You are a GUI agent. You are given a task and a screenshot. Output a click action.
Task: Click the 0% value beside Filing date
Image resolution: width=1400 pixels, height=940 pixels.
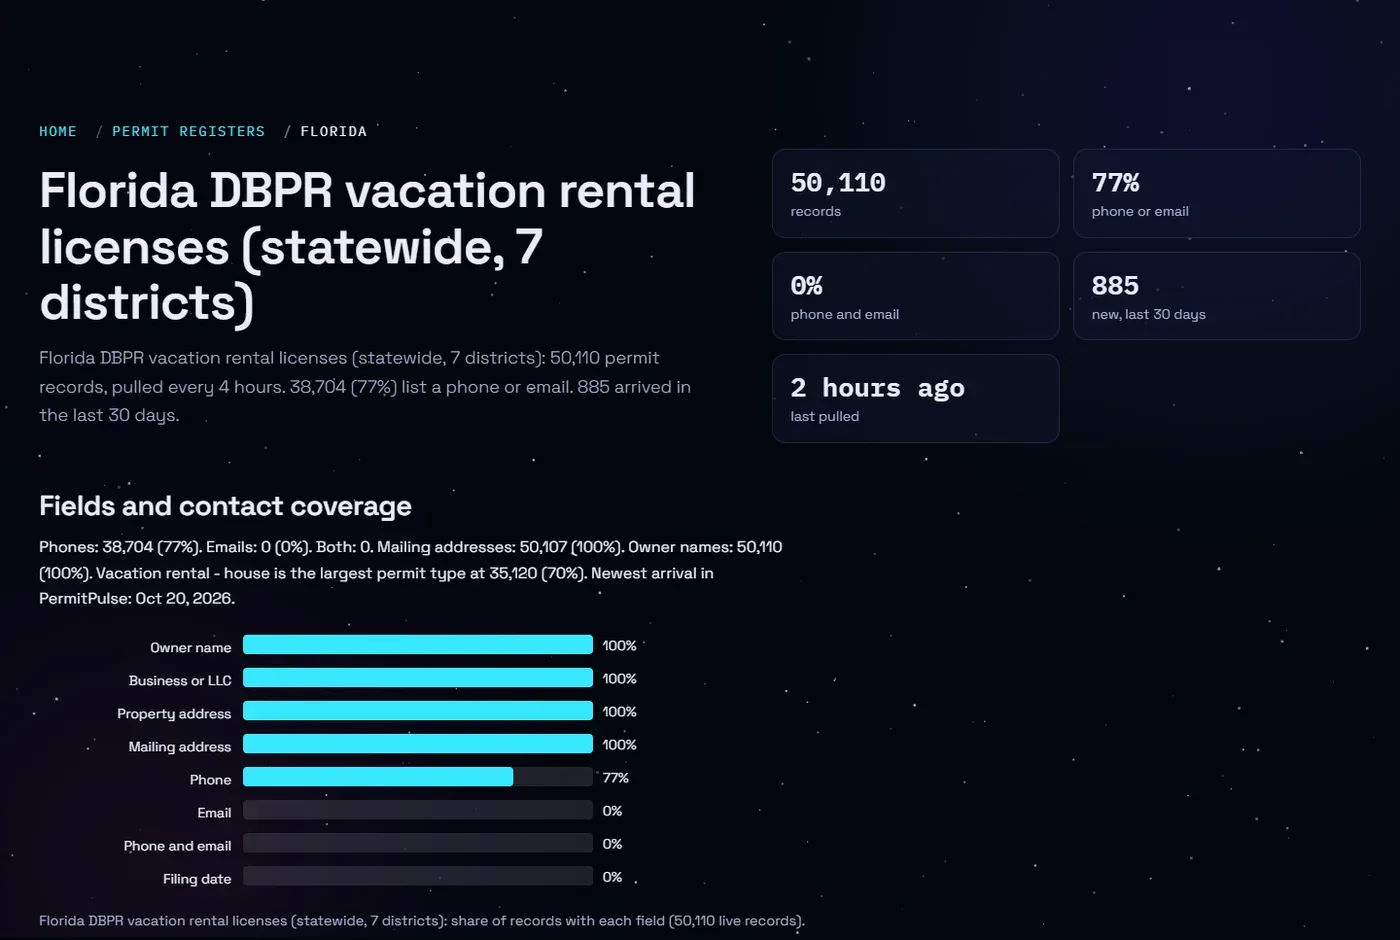(x=612, y=876)
